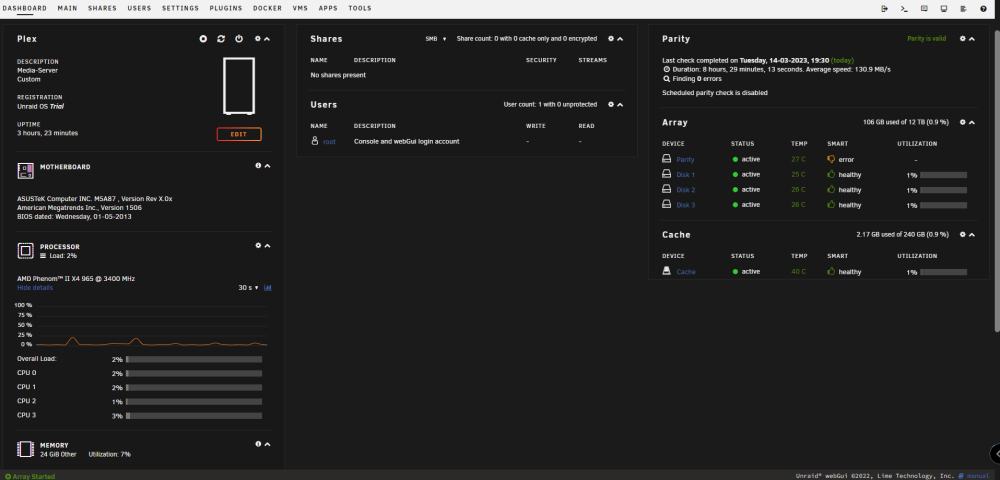
Task: Click the server case image
Action: [239, 86]
